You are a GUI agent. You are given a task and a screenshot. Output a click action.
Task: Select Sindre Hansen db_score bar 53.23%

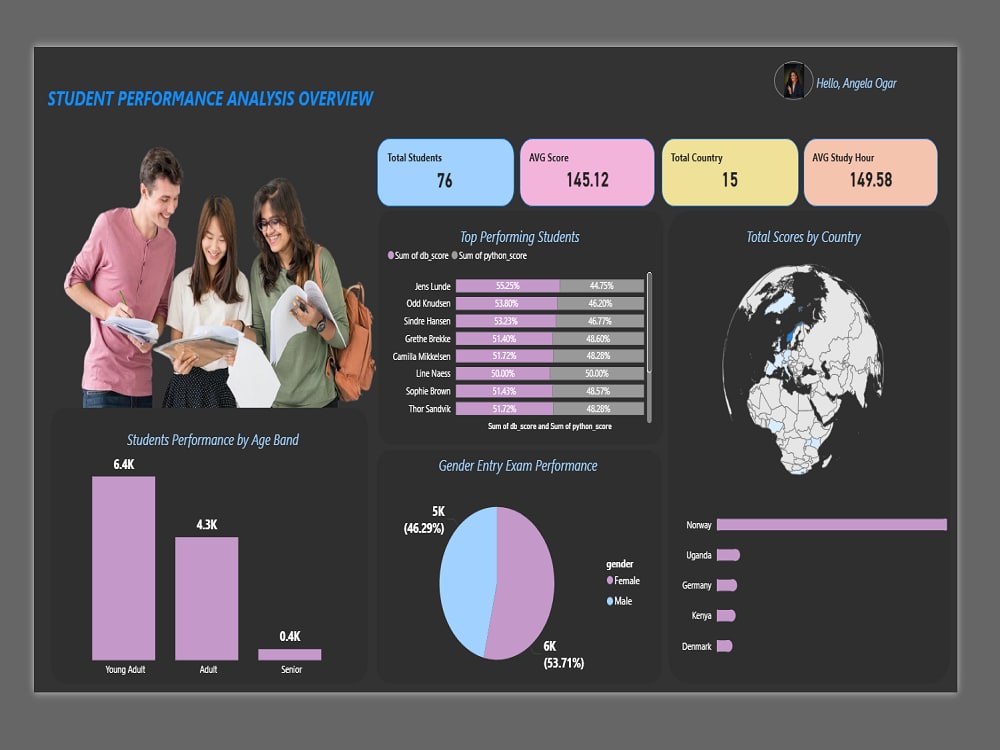pyautogui.click(x=506, y=321)
